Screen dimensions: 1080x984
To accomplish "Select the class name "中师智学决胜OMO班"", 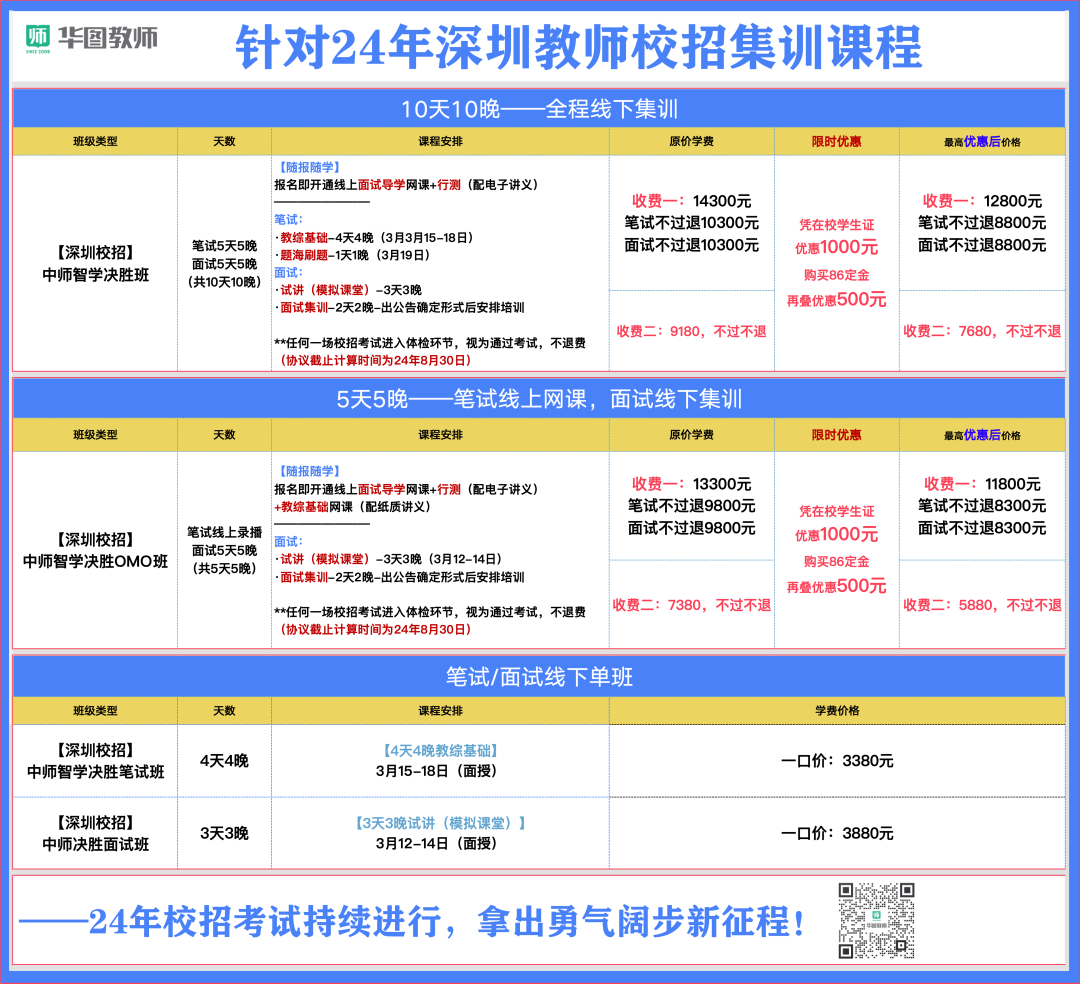I will 95,561.
